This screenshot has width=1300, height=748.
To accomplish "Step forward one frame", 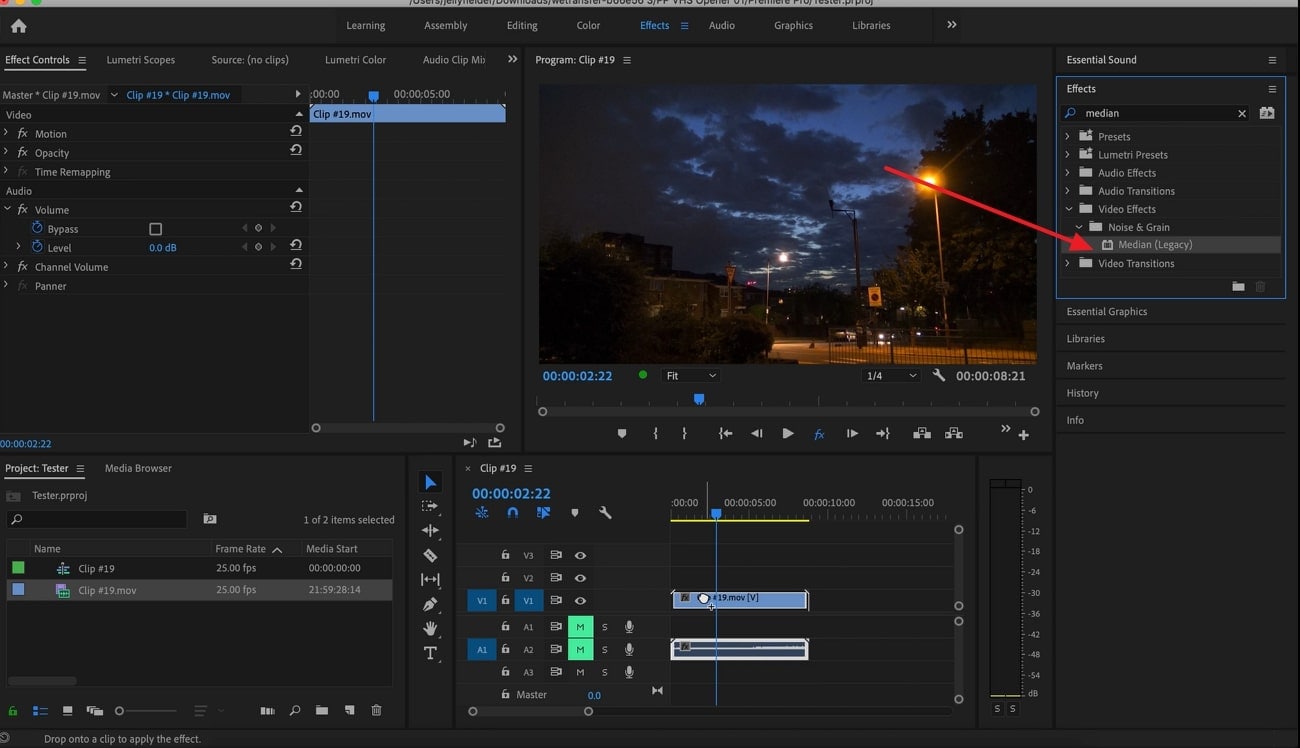I will pos(852,434).
